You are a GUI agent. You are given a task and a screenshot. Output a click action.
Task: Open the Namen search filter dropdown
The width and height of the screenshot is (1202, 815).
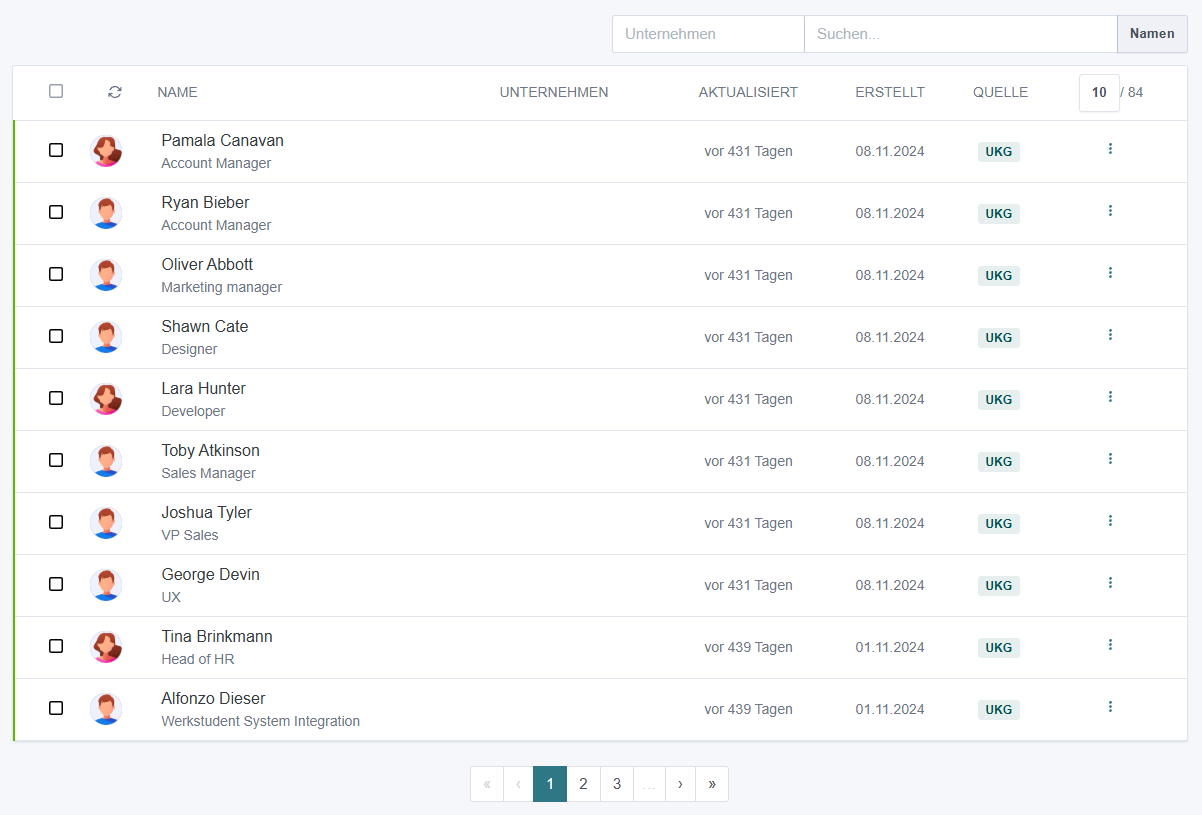(x=1152, y=34)
